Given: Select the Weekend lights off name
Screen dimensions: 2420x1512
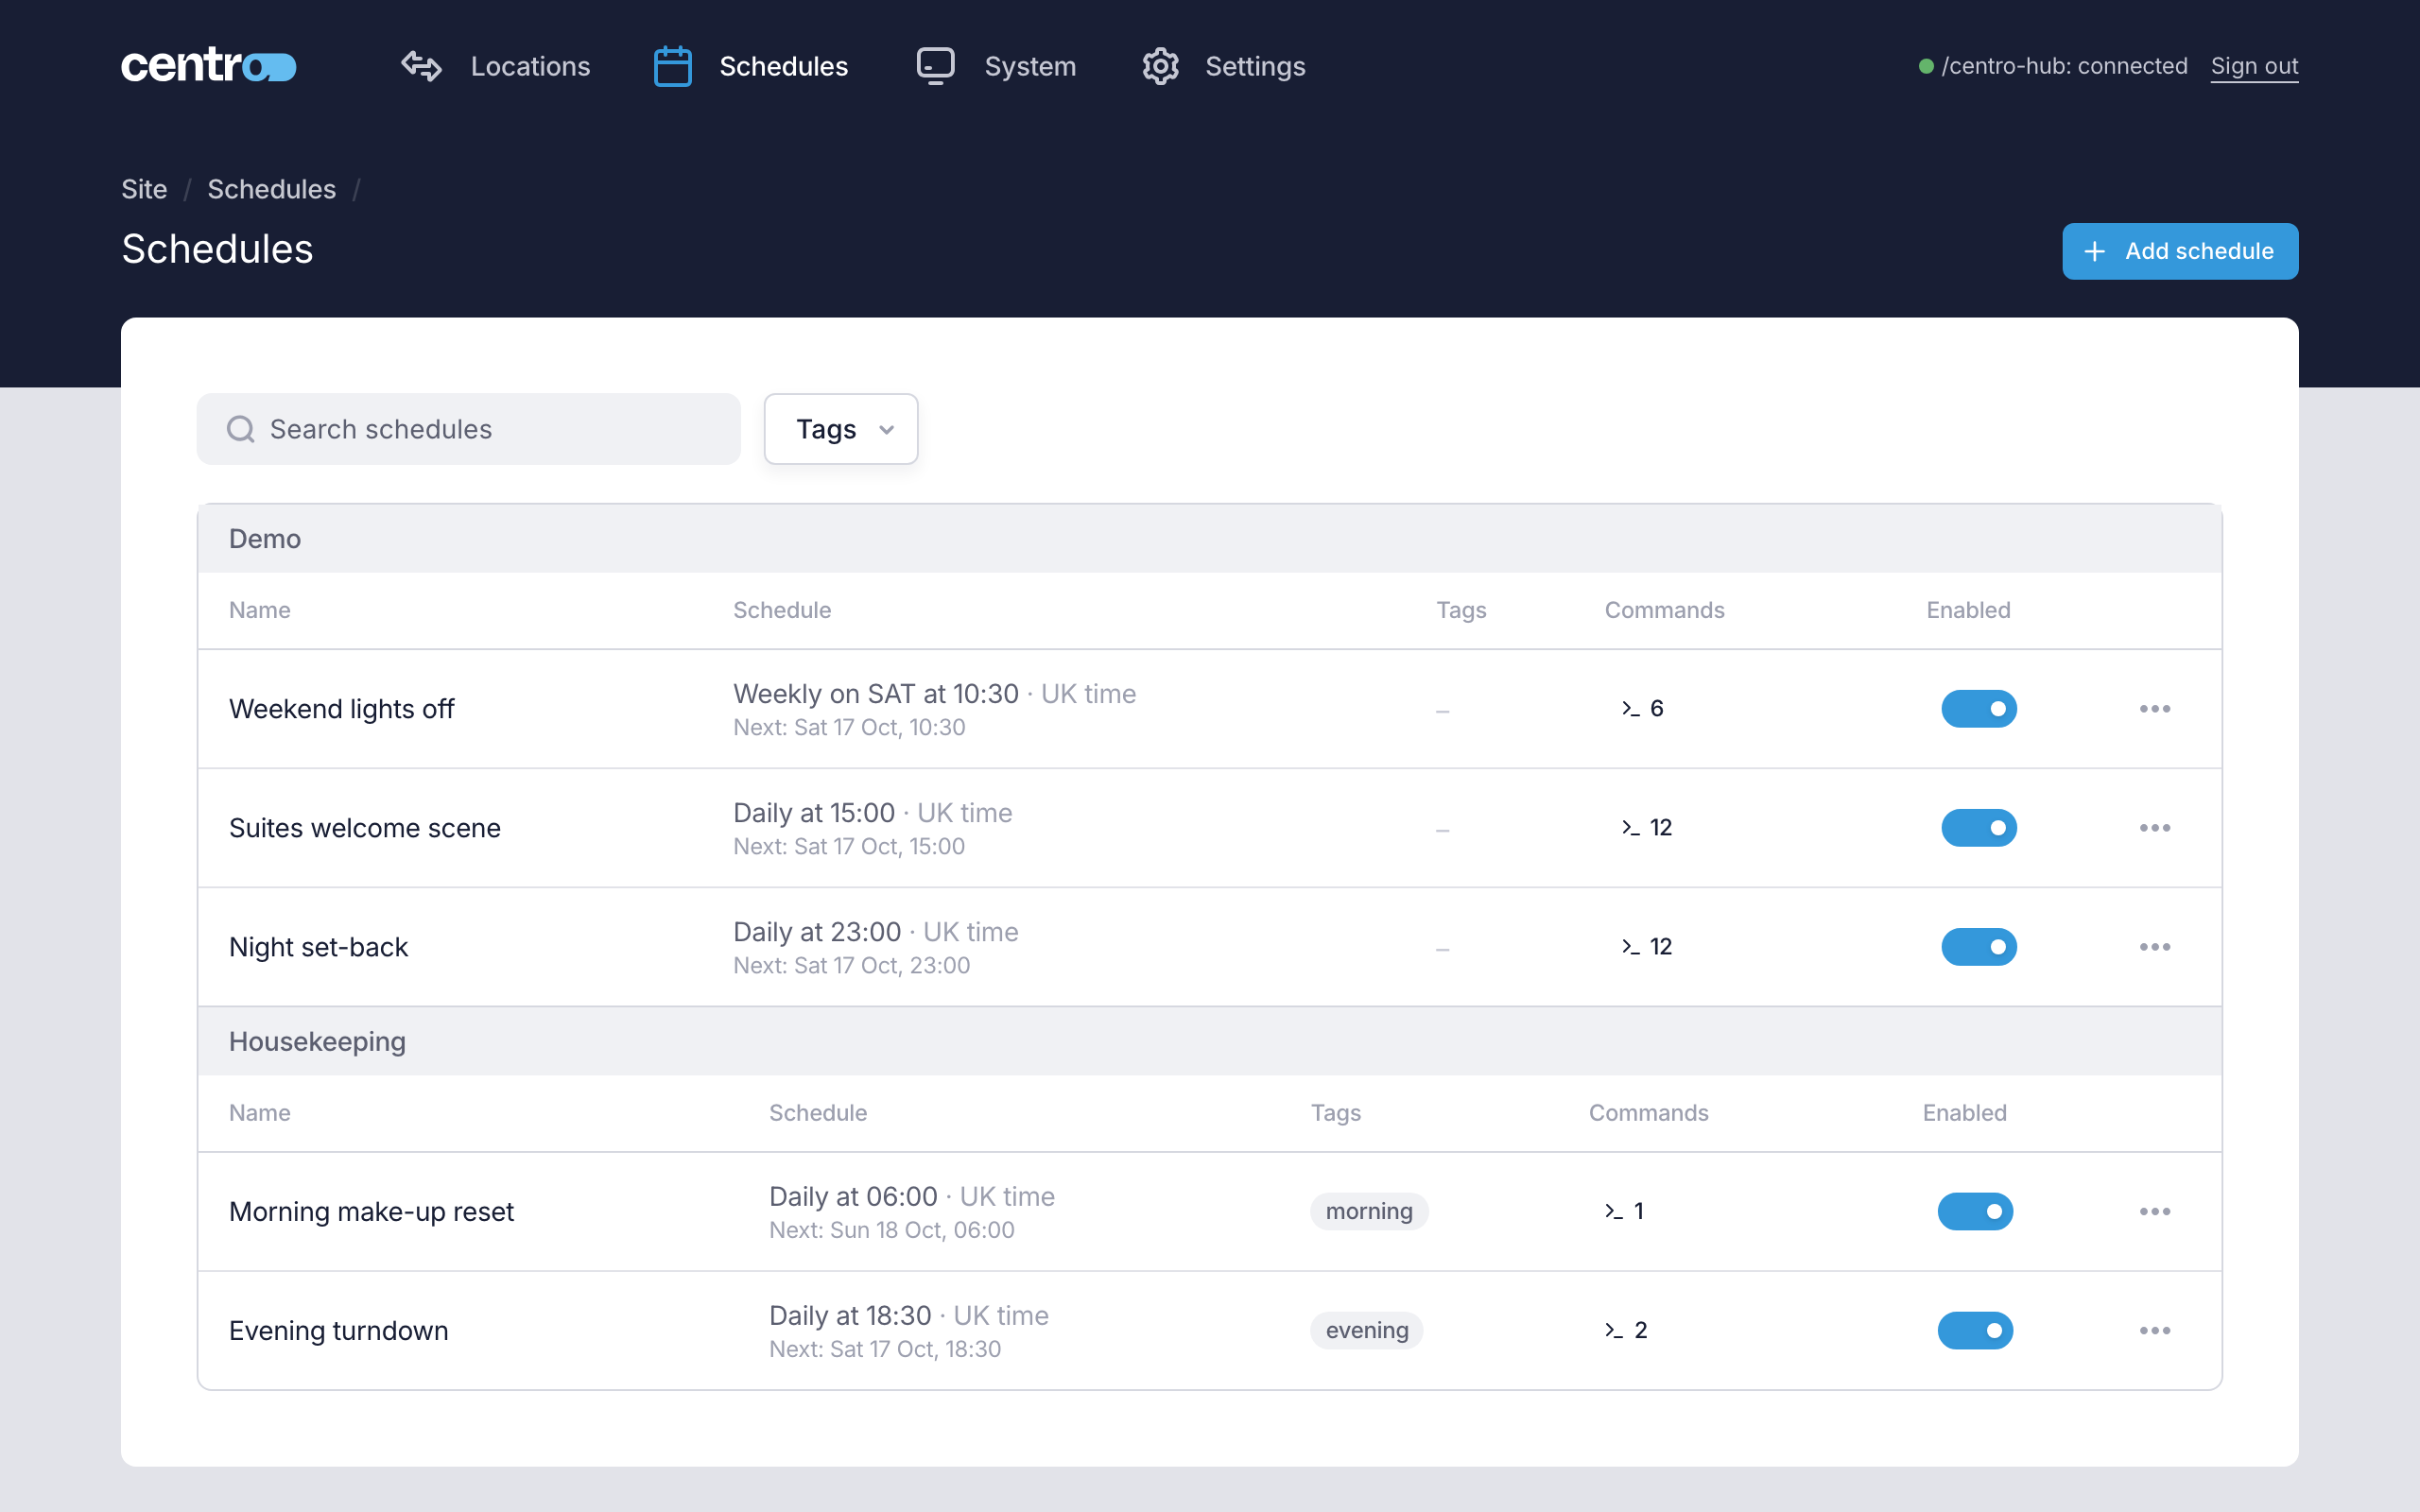Looking at the screenshot, I should tap(341, 709).
